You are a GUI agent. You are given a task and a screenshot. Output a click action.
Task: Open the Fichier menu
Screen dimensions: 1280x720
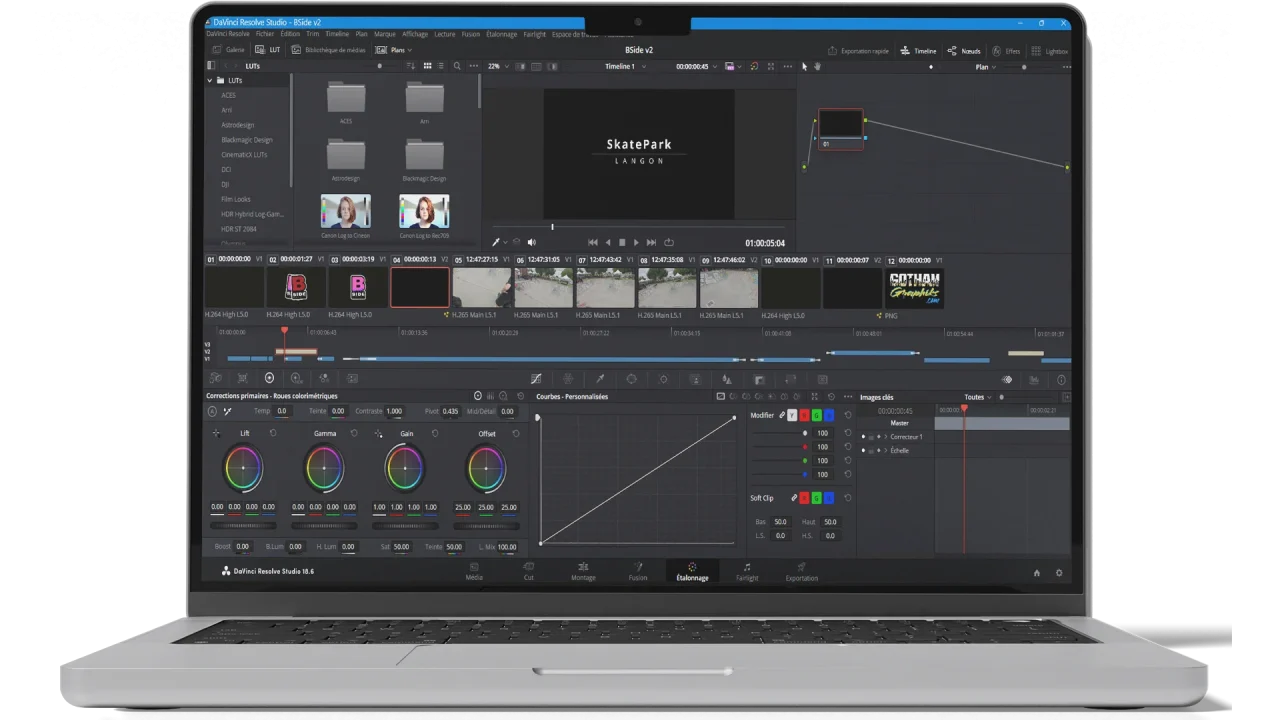click(265, 34)
